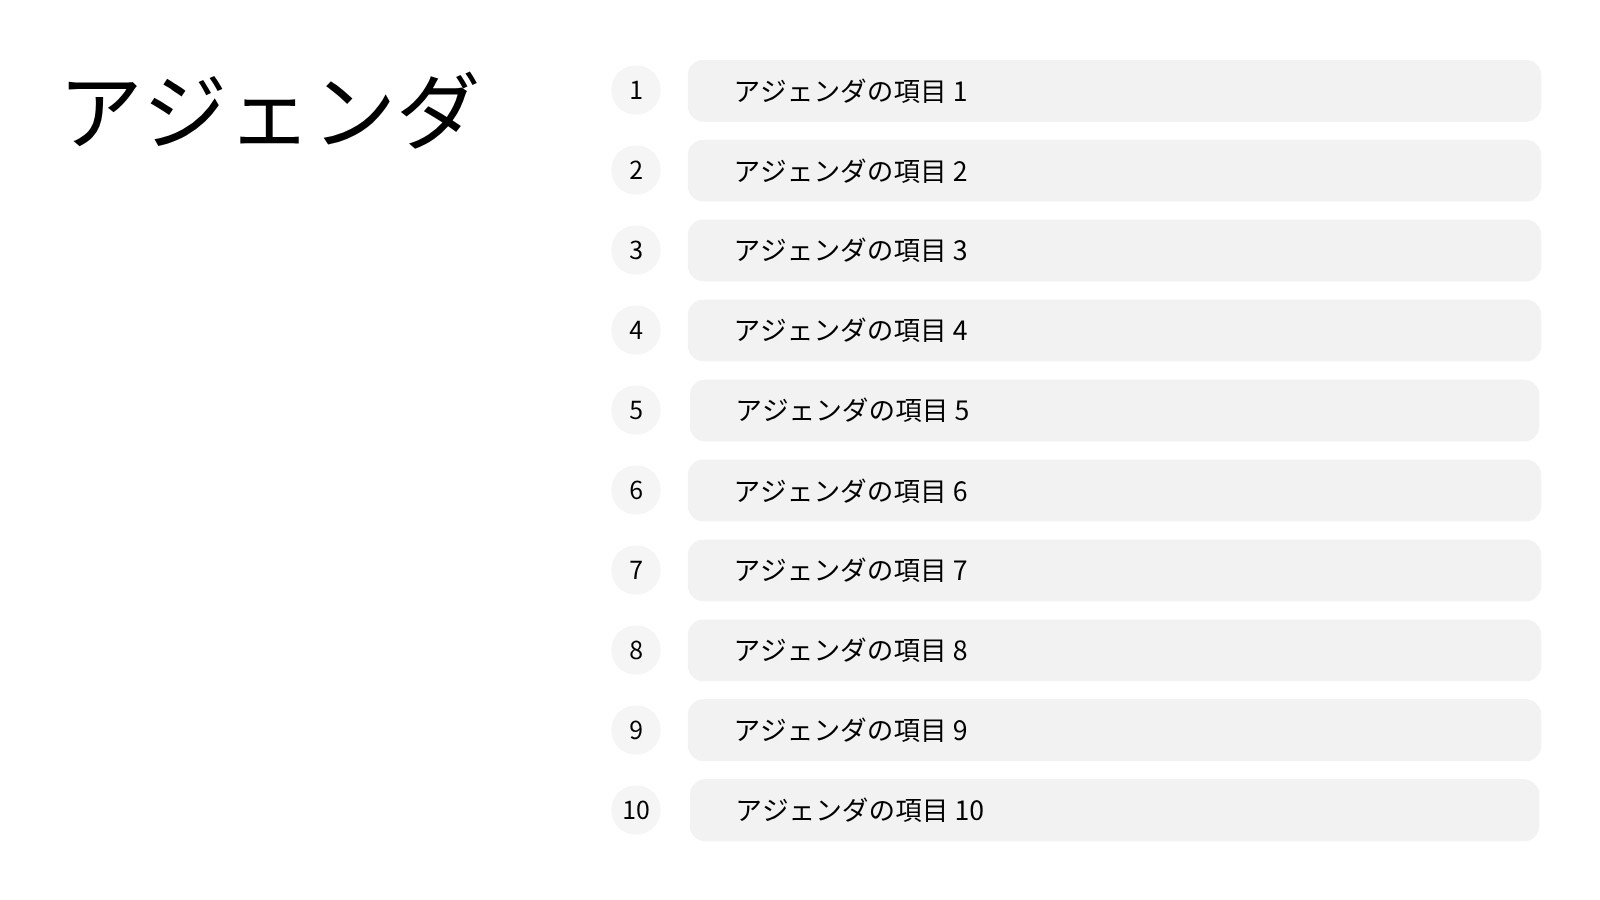Click the アジェンダの項目 8 box
1600x900 pixels.
tap(1114, 650)
